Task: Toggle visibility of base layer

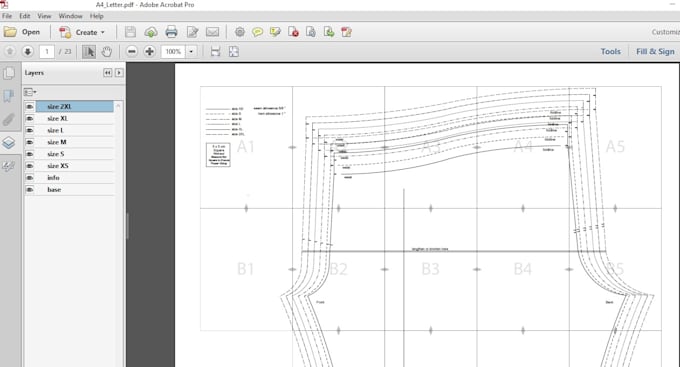Action: (x=29, y=190)
